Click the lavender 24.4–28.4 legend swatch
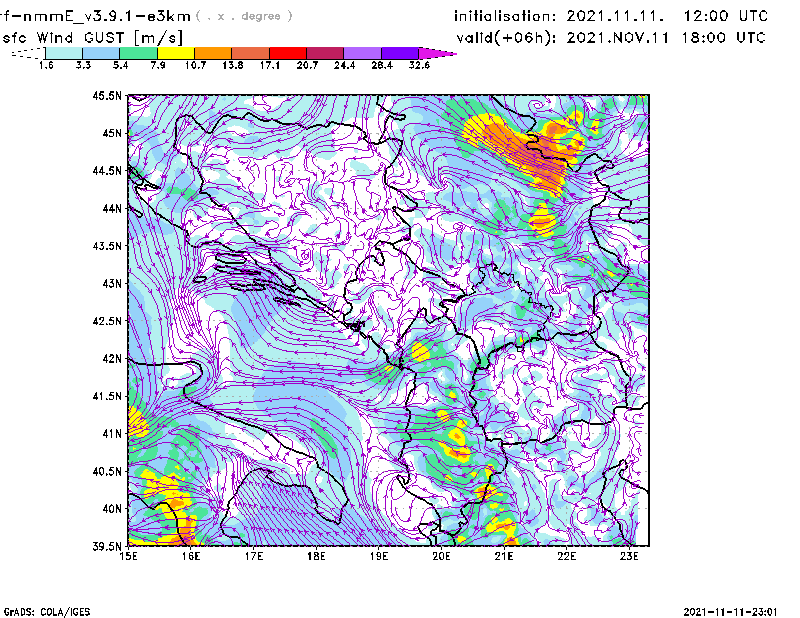The image size is (800, 618). 363,53
